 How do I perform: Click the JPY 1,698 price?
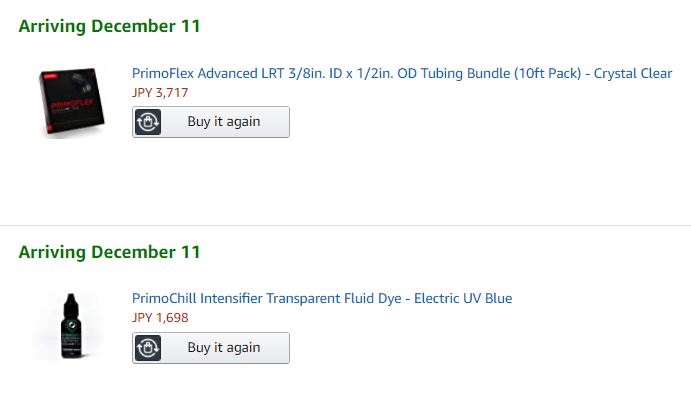160,318
